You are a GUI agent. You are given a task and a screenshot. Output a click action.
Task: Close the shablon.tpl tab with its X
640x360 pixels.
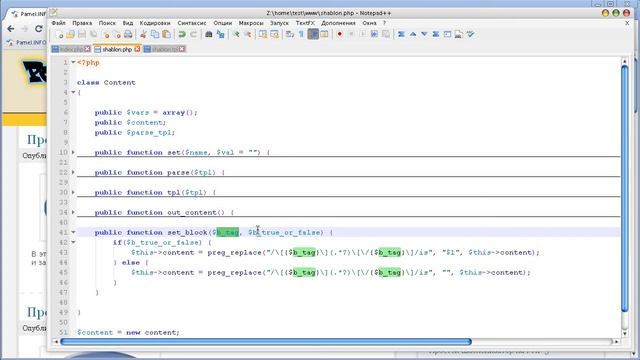[182, 49]
